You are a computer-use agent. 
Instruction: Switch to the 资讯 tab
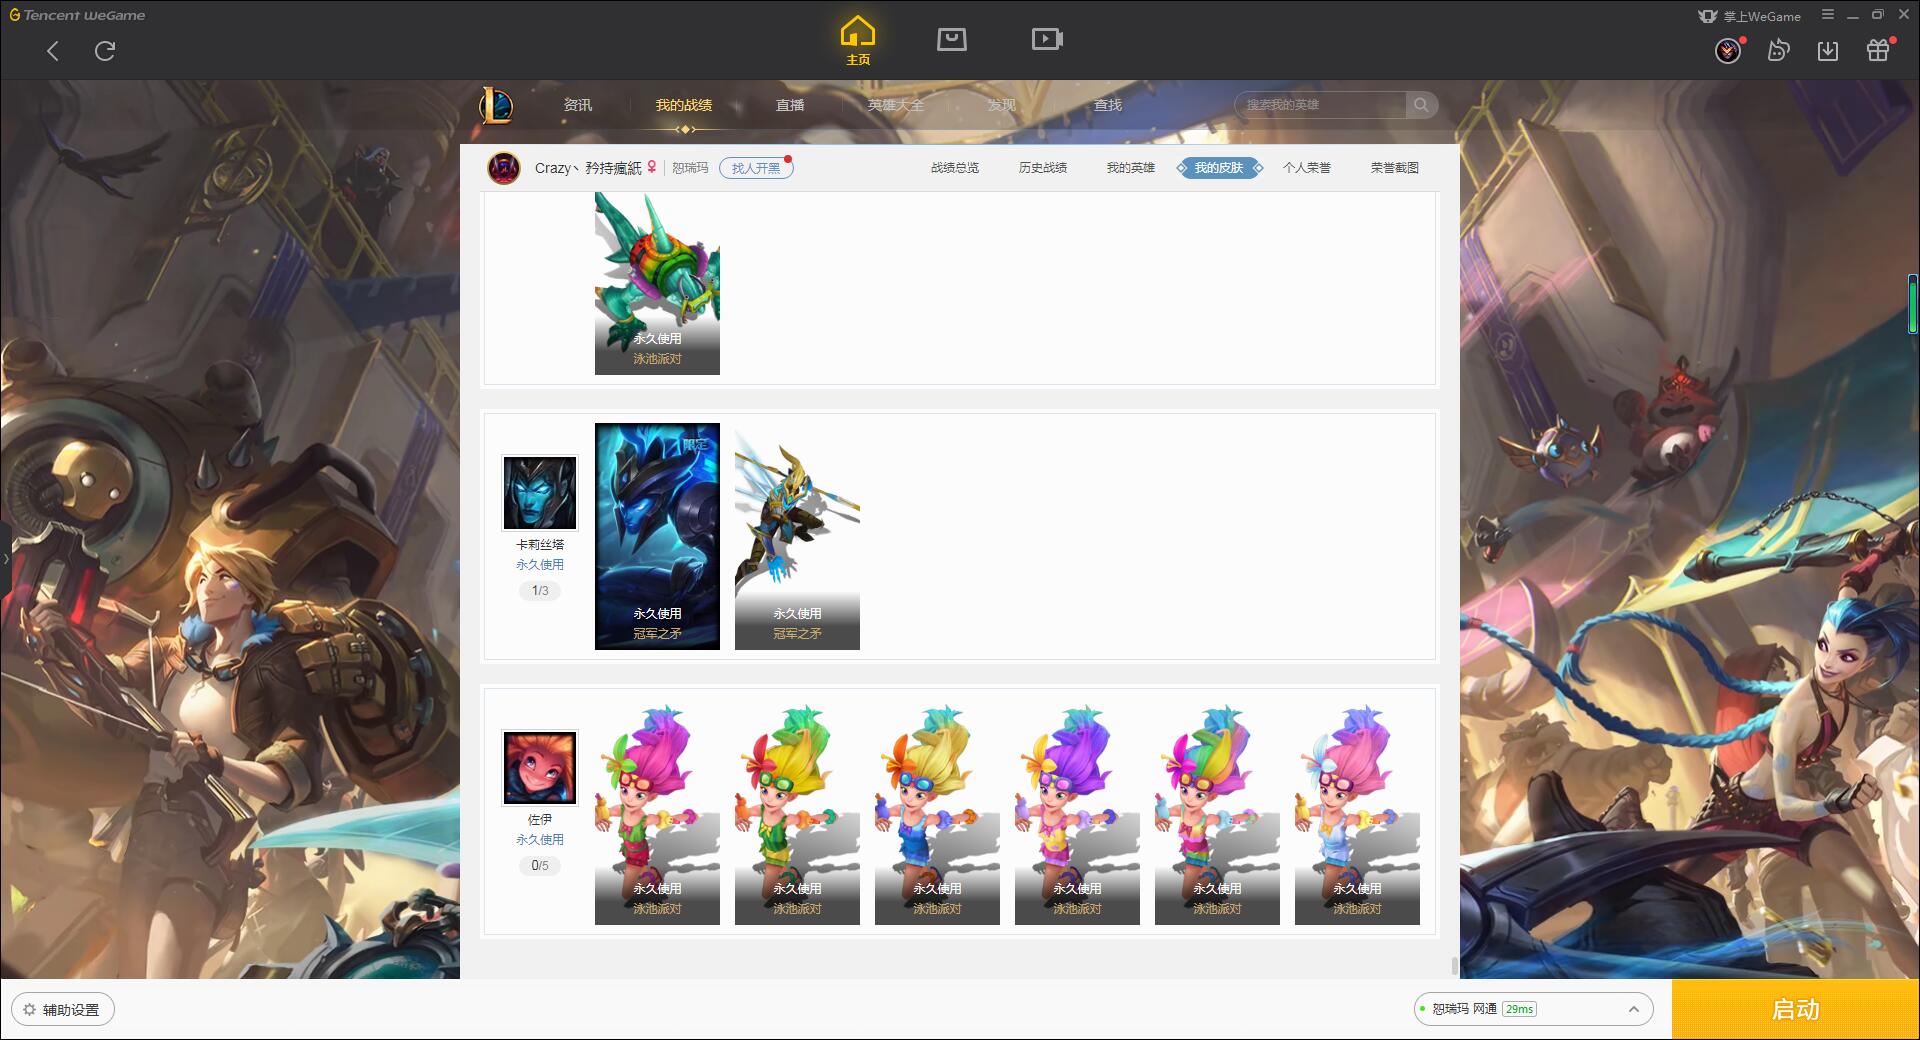pos(578,105)
